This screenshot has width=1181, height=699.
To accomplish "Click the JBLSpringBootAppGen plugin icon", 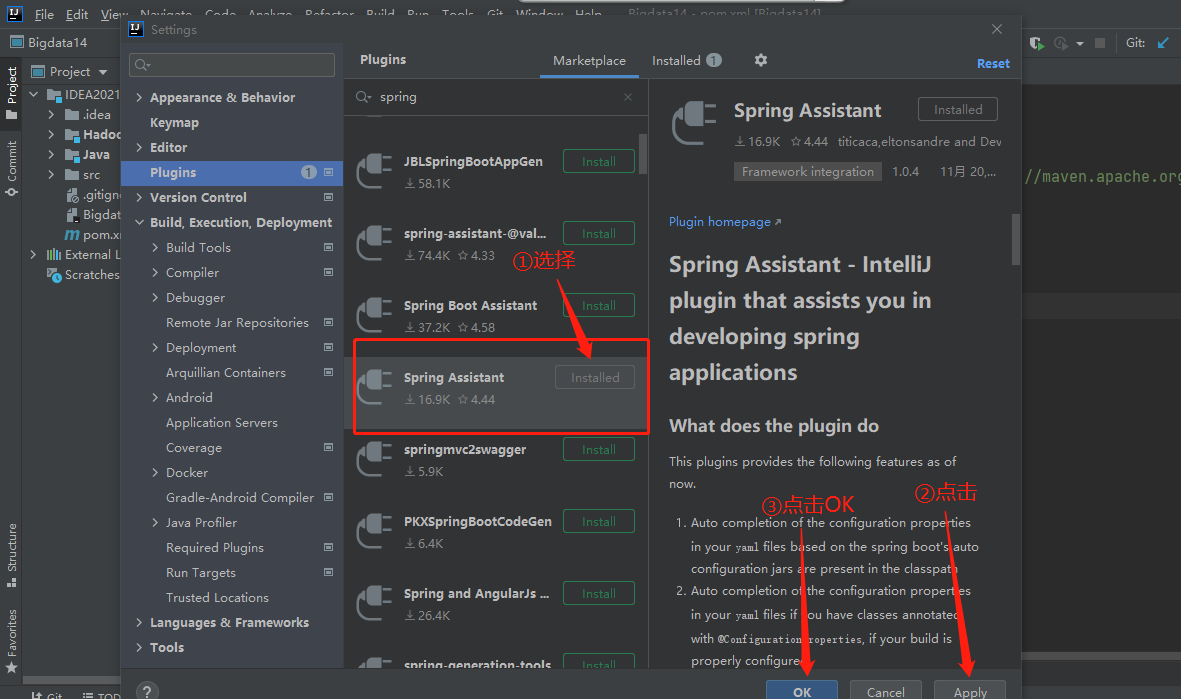I will (374, 171).
